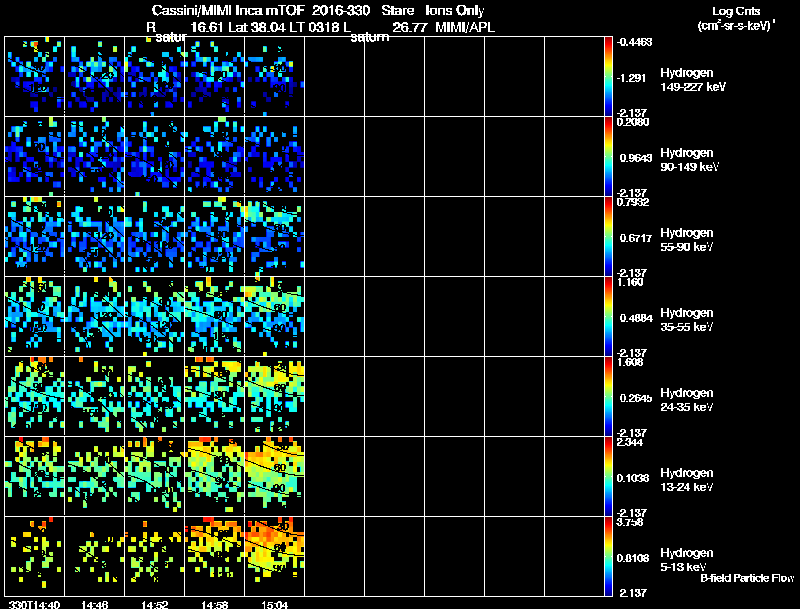The height and width of the screenshot is (609, 800).
Task: Select the 'Hydrogen 55-90 keV' label
Action: point(687,240)
